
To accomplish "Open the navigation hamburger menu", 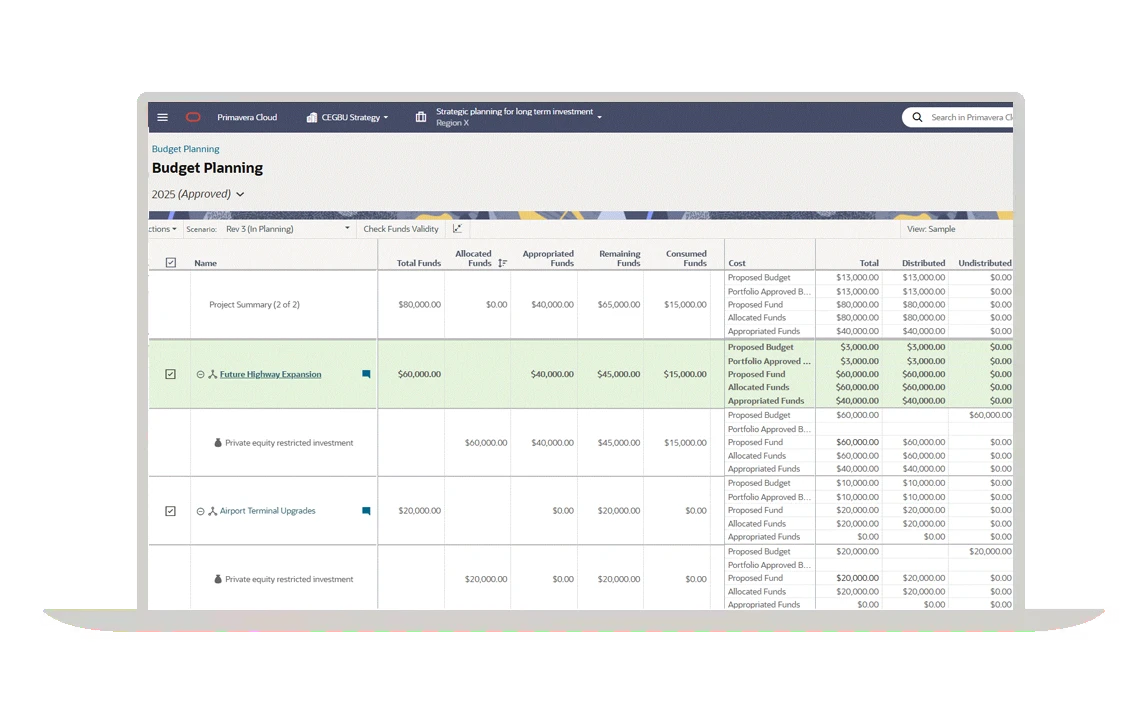I will point(163,117).
